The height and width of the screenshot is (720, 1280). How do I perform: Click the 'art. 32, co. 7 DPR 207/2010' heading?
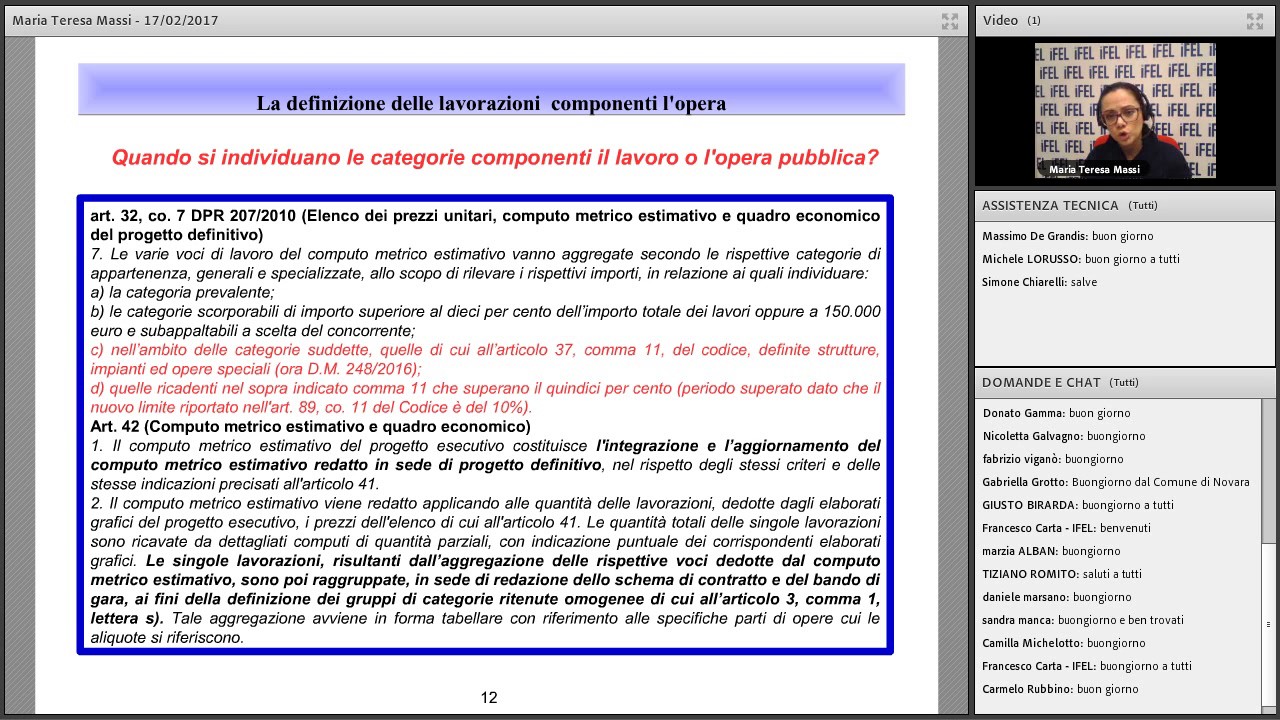[485, 225]
